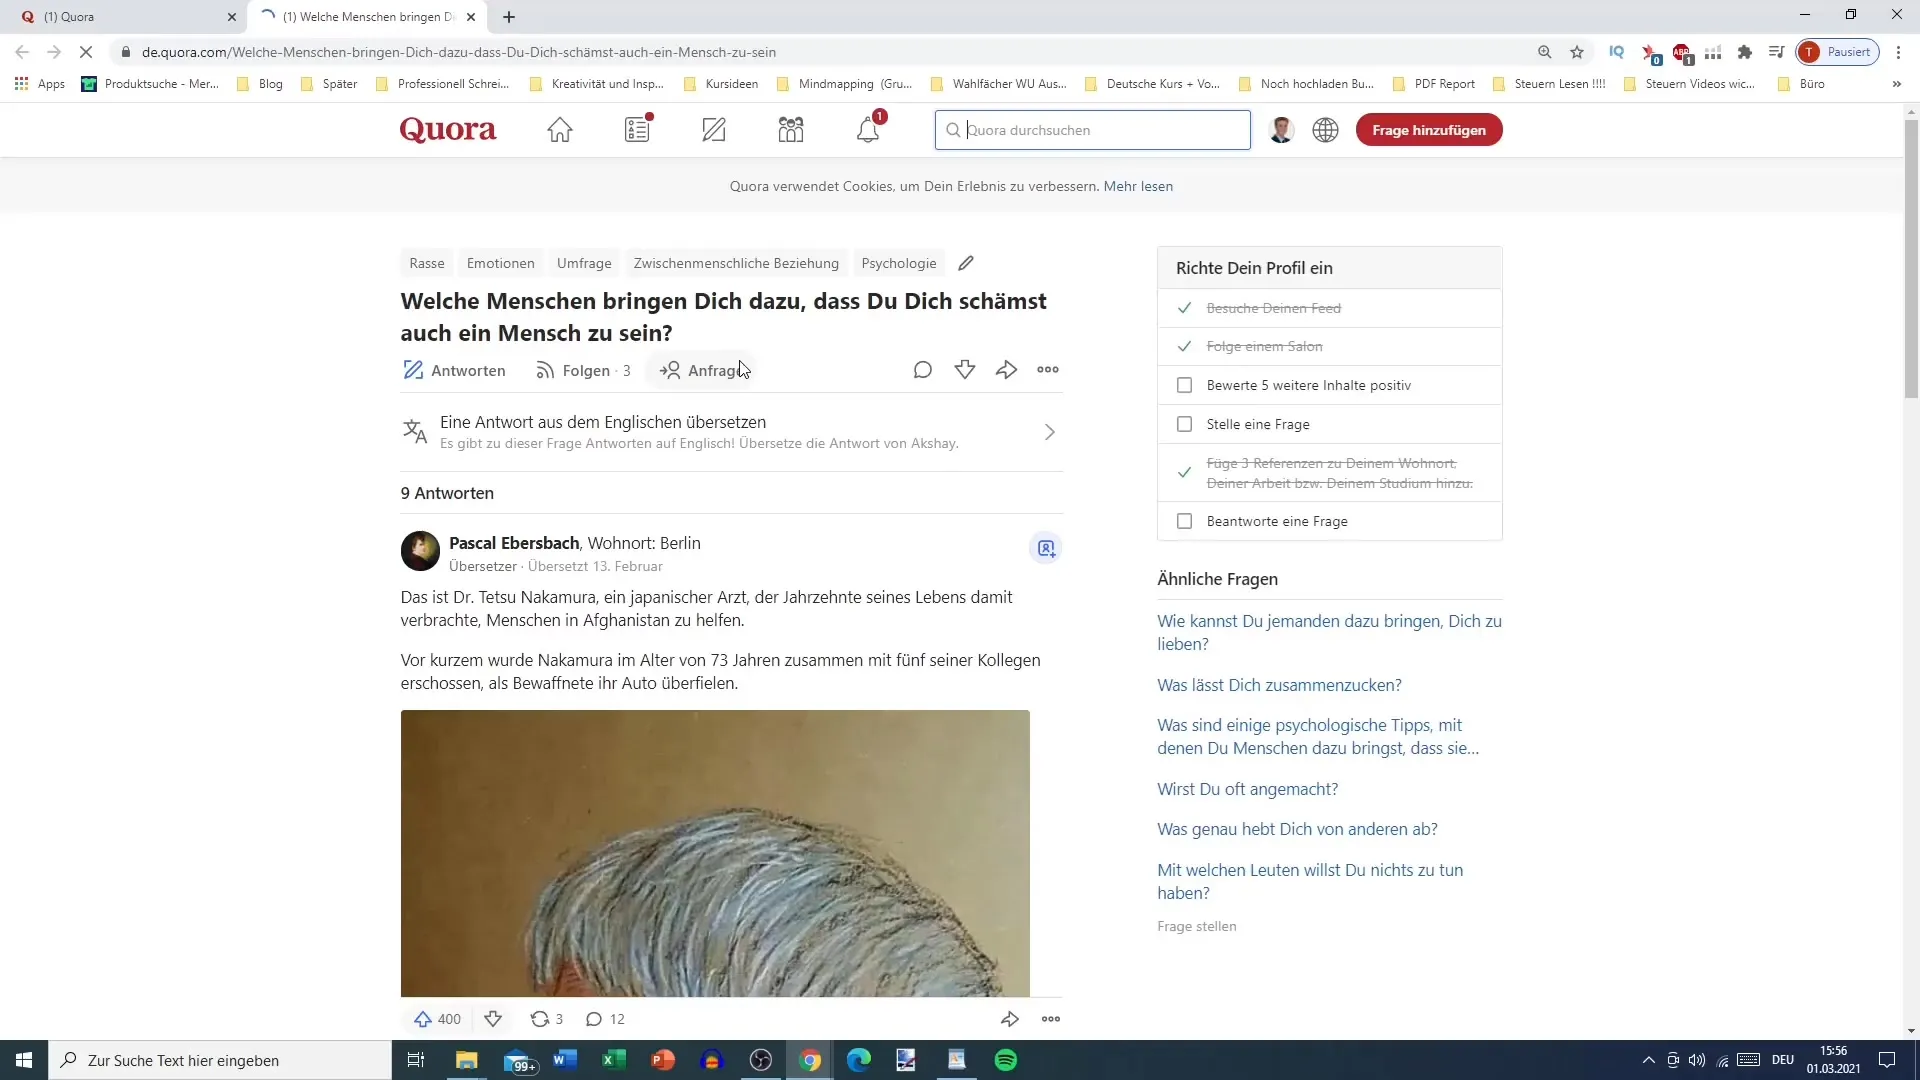This screenshot has height=1080, width=1920.
Task: Open 'Wirst Du oft angemacht?' question
Action: [x=1247, y=789]
